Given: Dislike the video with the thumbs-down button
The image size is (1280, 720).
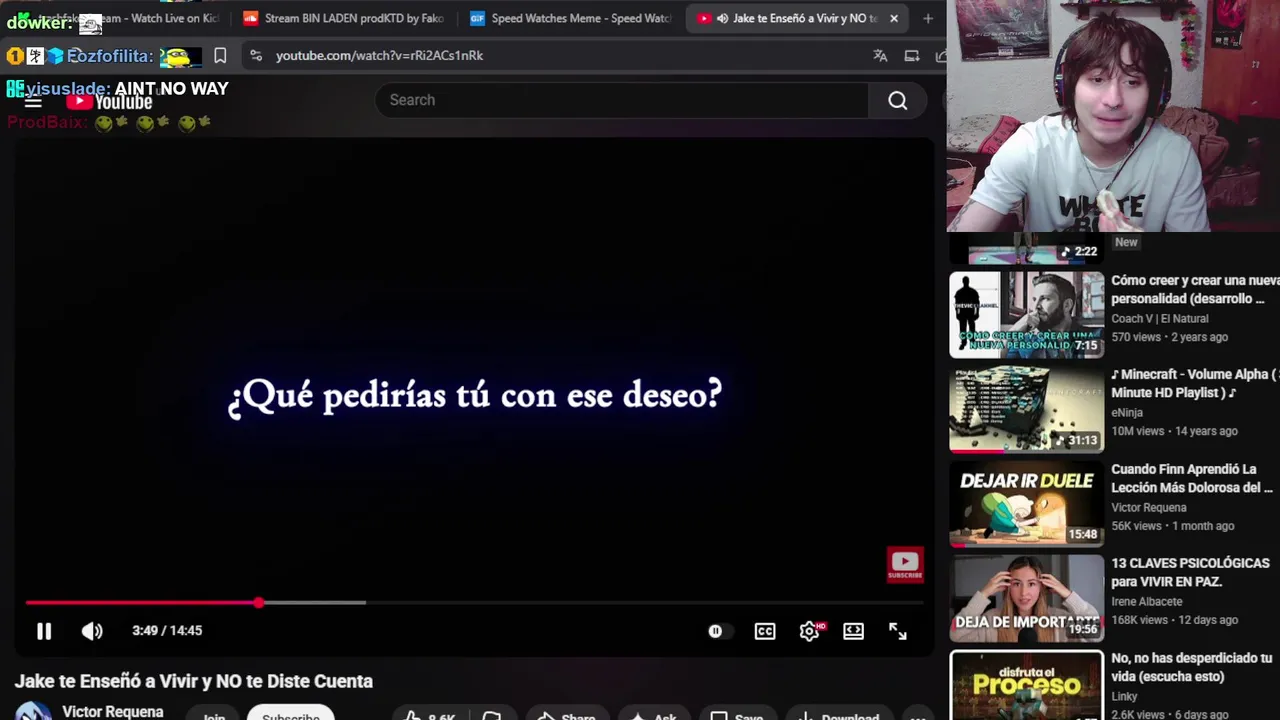Looking at the screenshot, I should (492, 714).
